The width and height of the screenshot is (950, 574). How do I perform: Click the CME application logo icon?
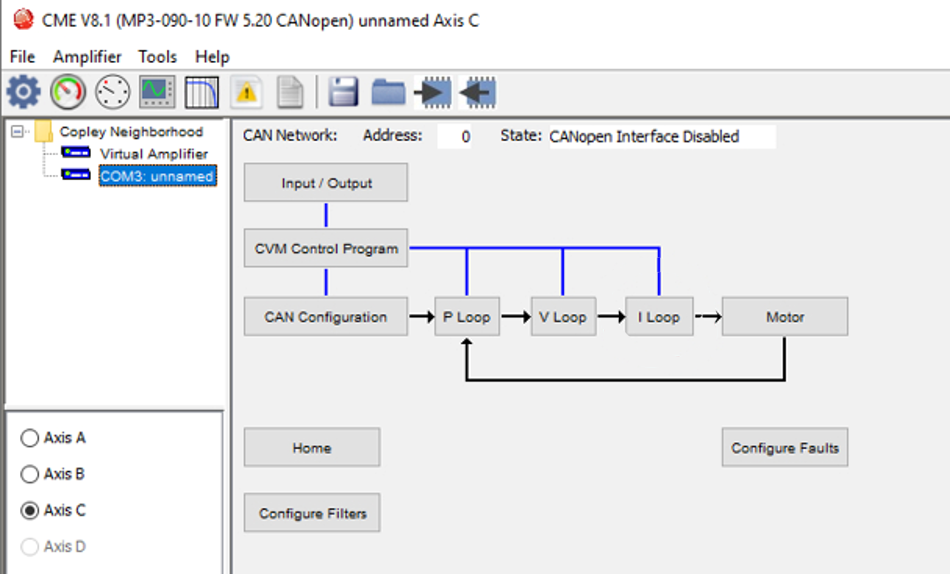pyautogui.click(x=24, y=19)
